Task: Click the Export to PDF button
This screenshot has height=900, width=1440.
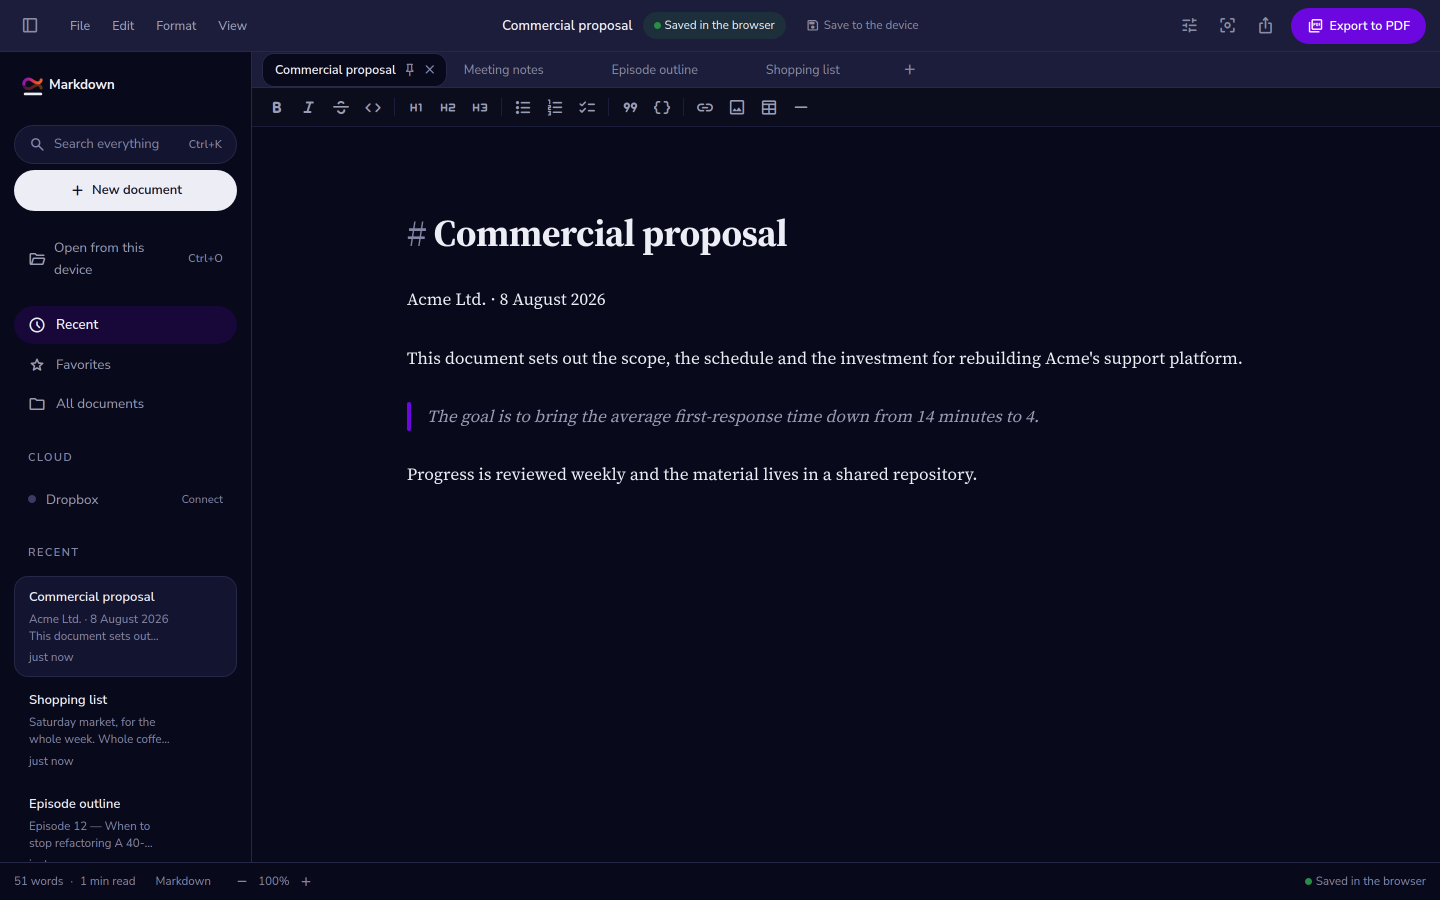Action: coord(1358,26)
